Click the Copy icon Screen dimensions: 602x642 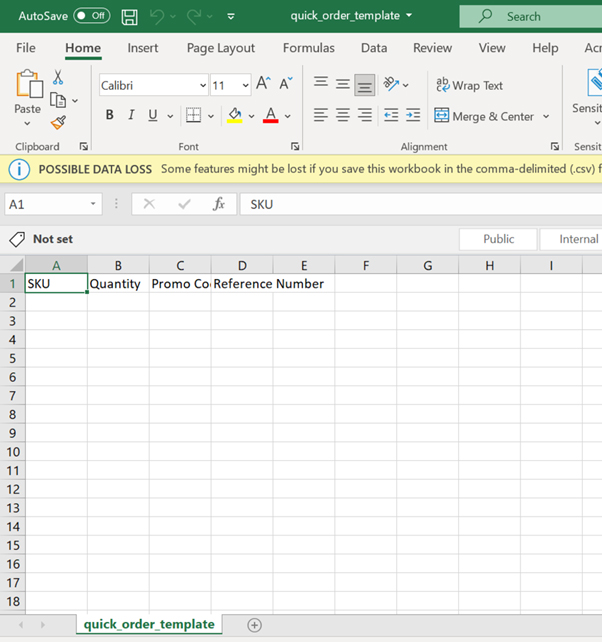click(x=58, y=100)
